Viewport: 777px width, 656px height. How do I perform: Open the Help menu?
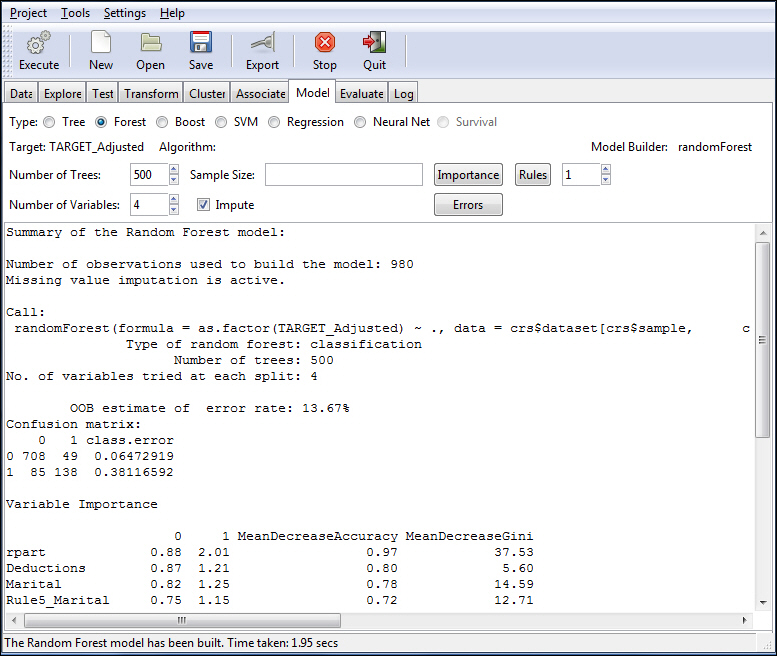coord(172,13)
